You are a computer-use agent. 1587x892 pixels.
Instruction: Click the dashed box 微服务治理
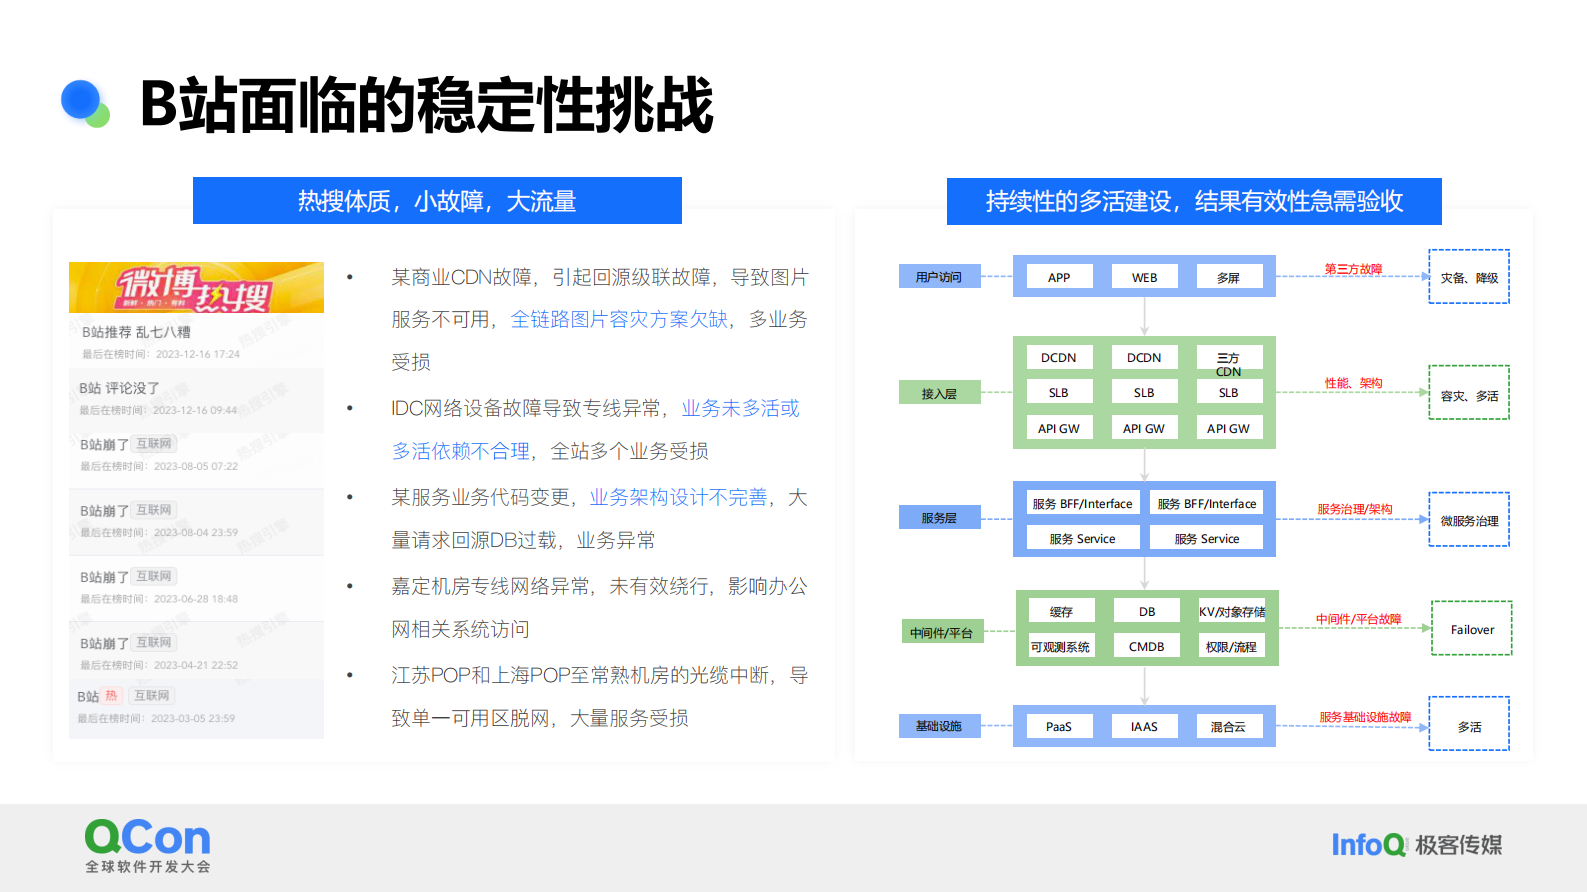click(x=1469, y=519)
